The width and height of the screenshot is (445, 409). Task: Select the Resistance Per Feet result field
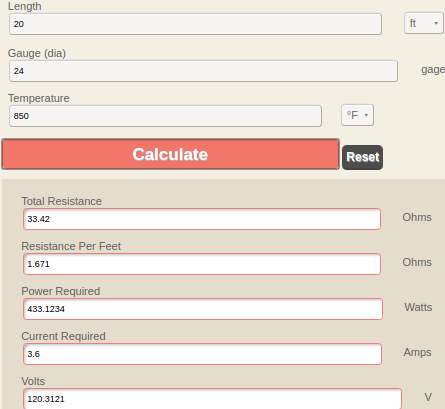tap(202, 264)
